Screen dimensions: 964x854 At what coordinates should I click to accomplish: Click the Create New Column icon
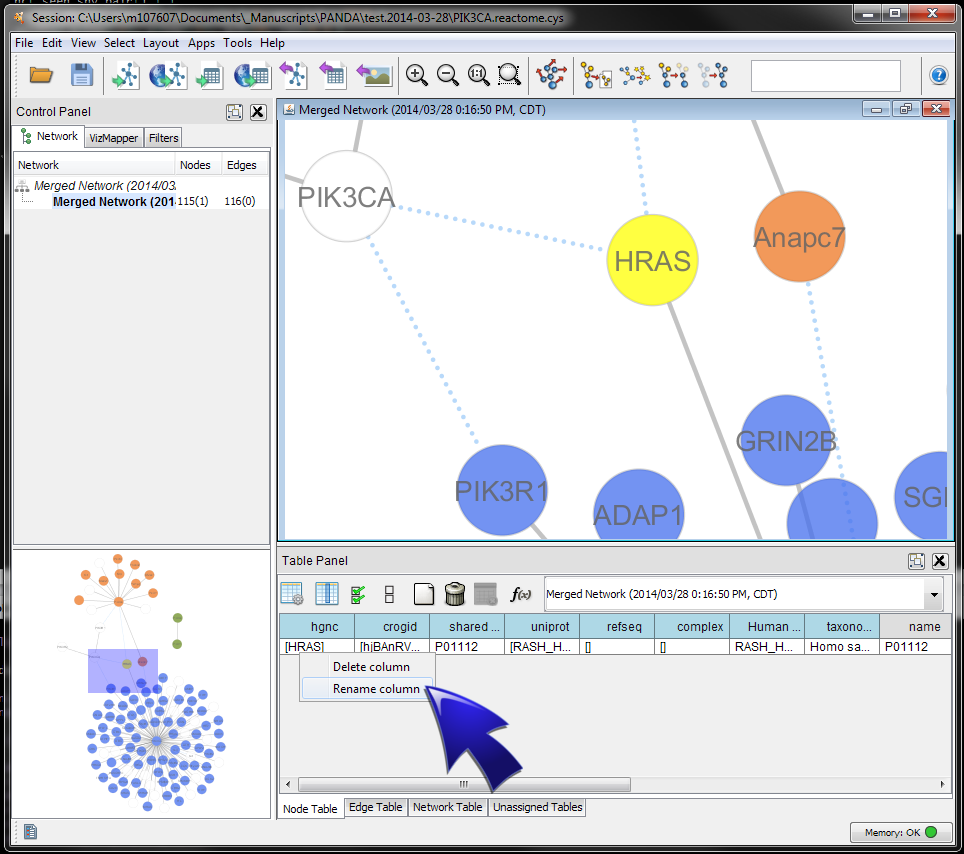click(424, 594)
